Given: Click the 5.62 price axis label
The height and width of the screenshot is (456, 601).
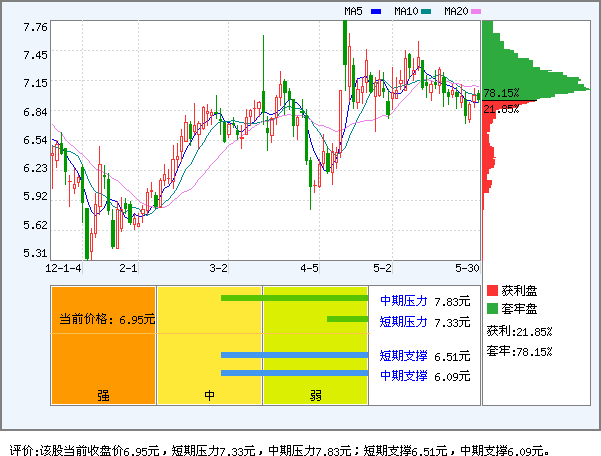Looking at the screenshot, I should coord(35,225).
